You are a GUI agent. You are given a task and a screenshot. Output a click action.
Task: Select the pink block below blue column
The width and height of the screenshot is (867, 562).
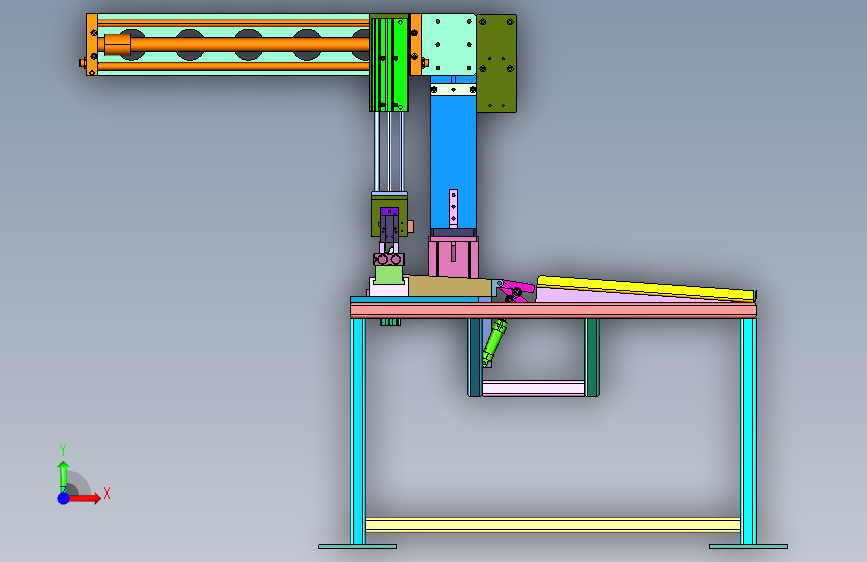pos(453,257)
